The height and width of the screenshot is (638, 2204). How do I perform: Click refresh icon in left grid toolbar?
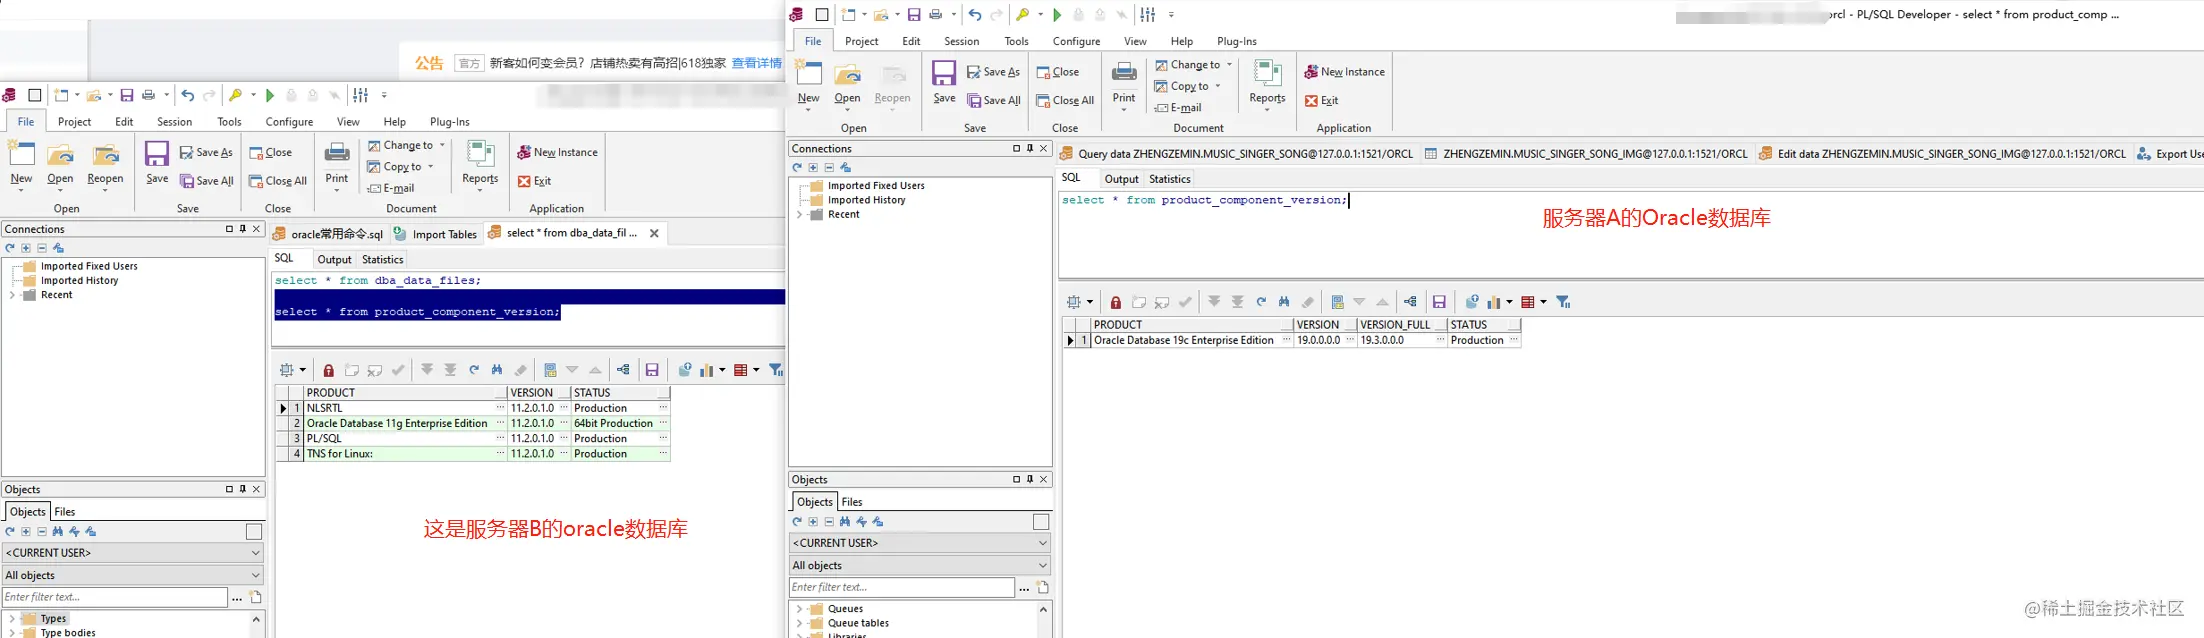point(474,370)
